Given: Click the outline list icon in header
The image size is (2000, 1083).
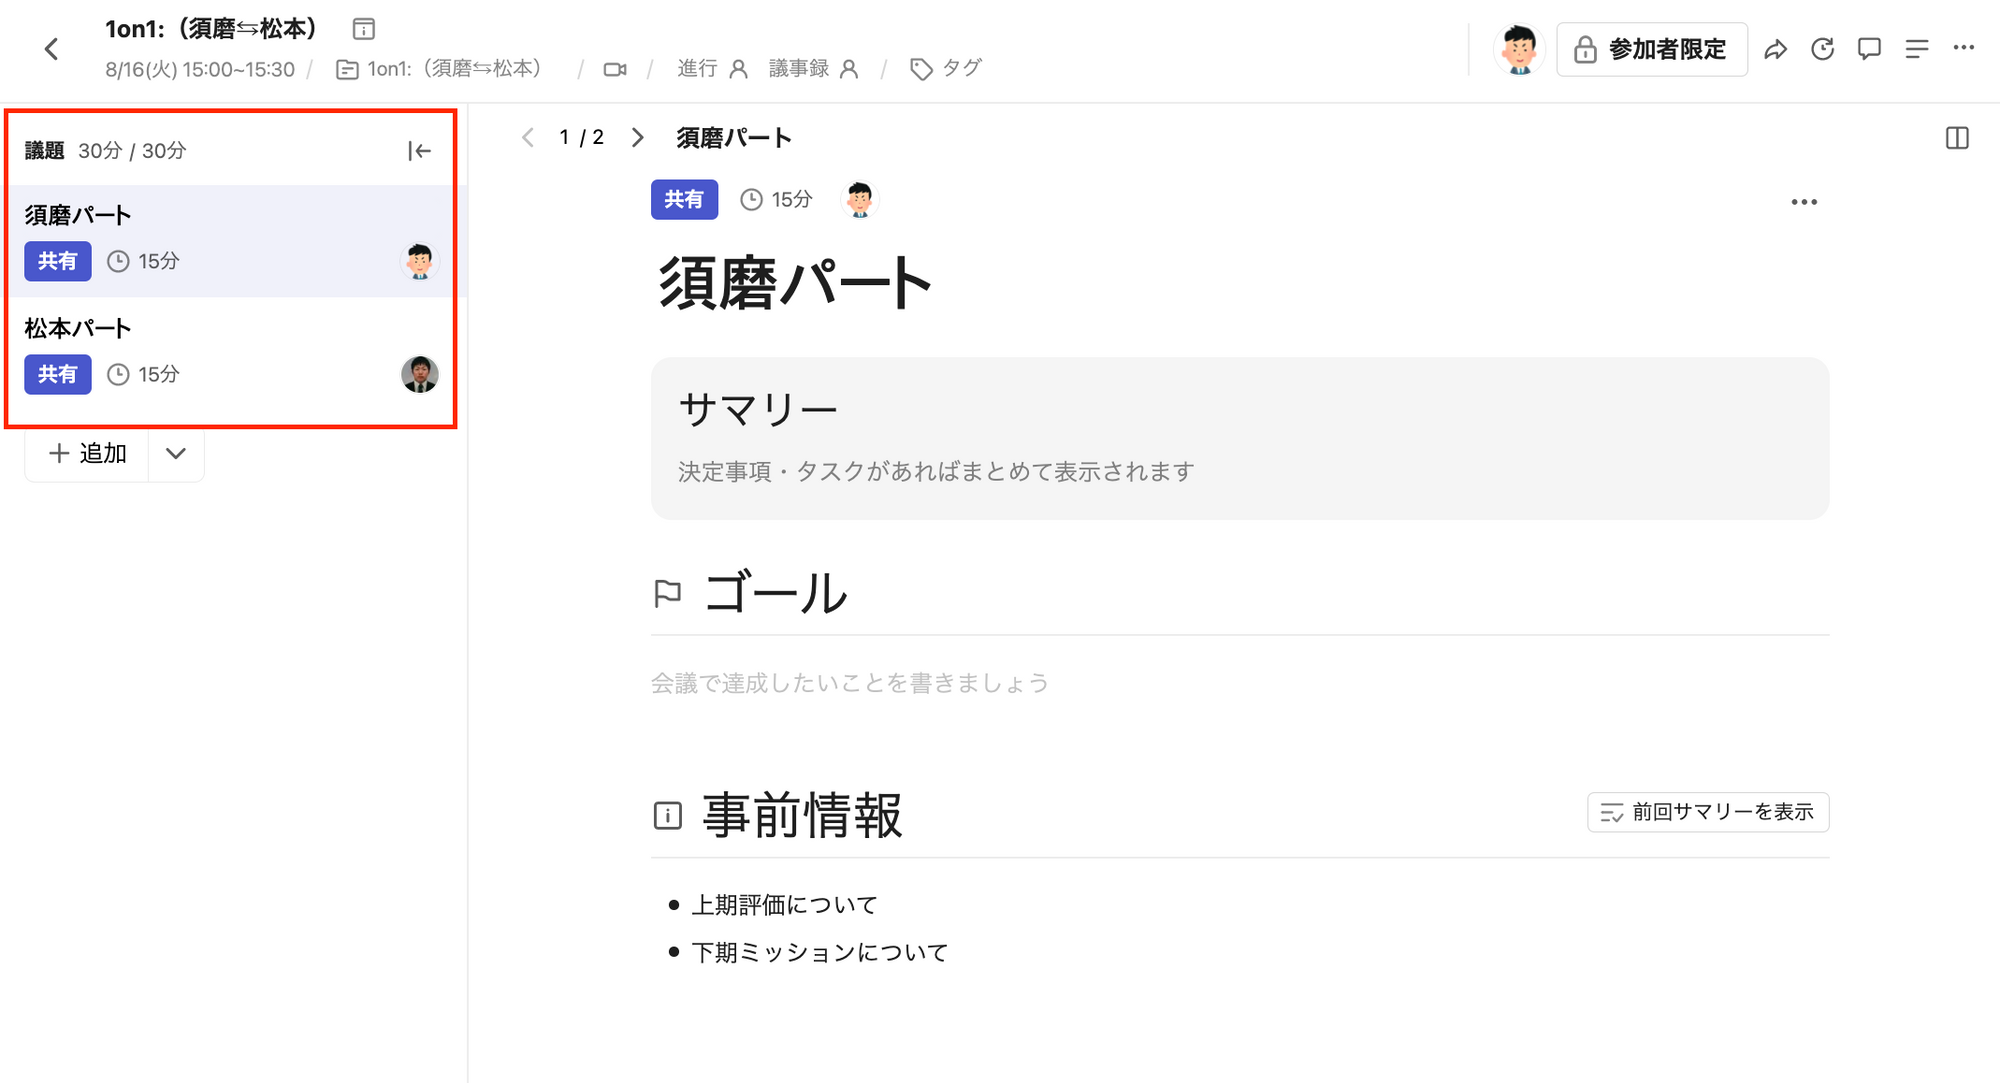Looking at the screenshot, I should coord(1916,49).
